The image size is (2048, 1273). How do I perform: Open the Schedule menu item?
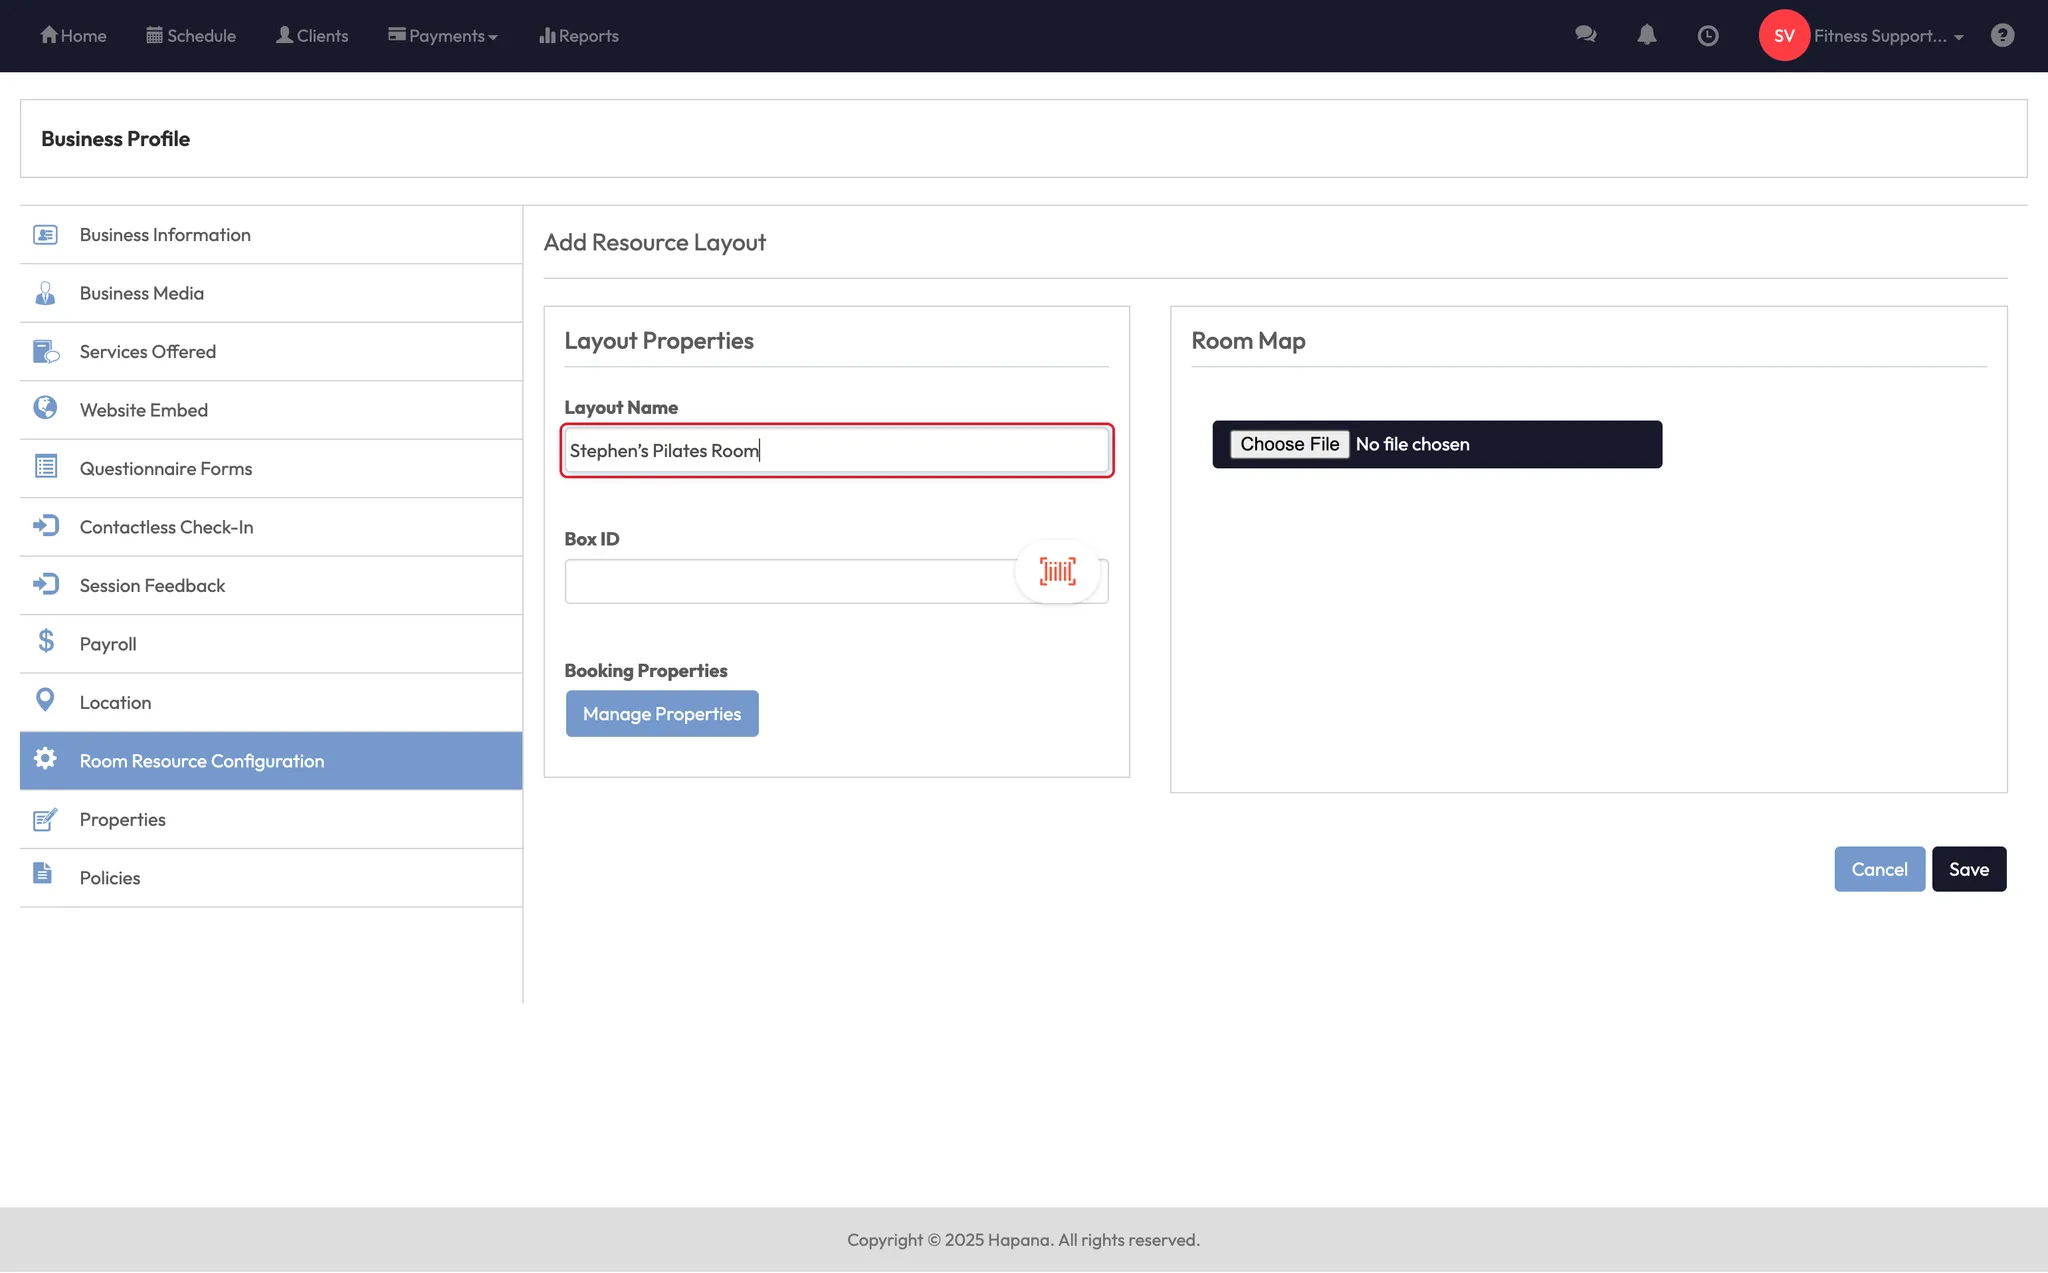point(191,36)
